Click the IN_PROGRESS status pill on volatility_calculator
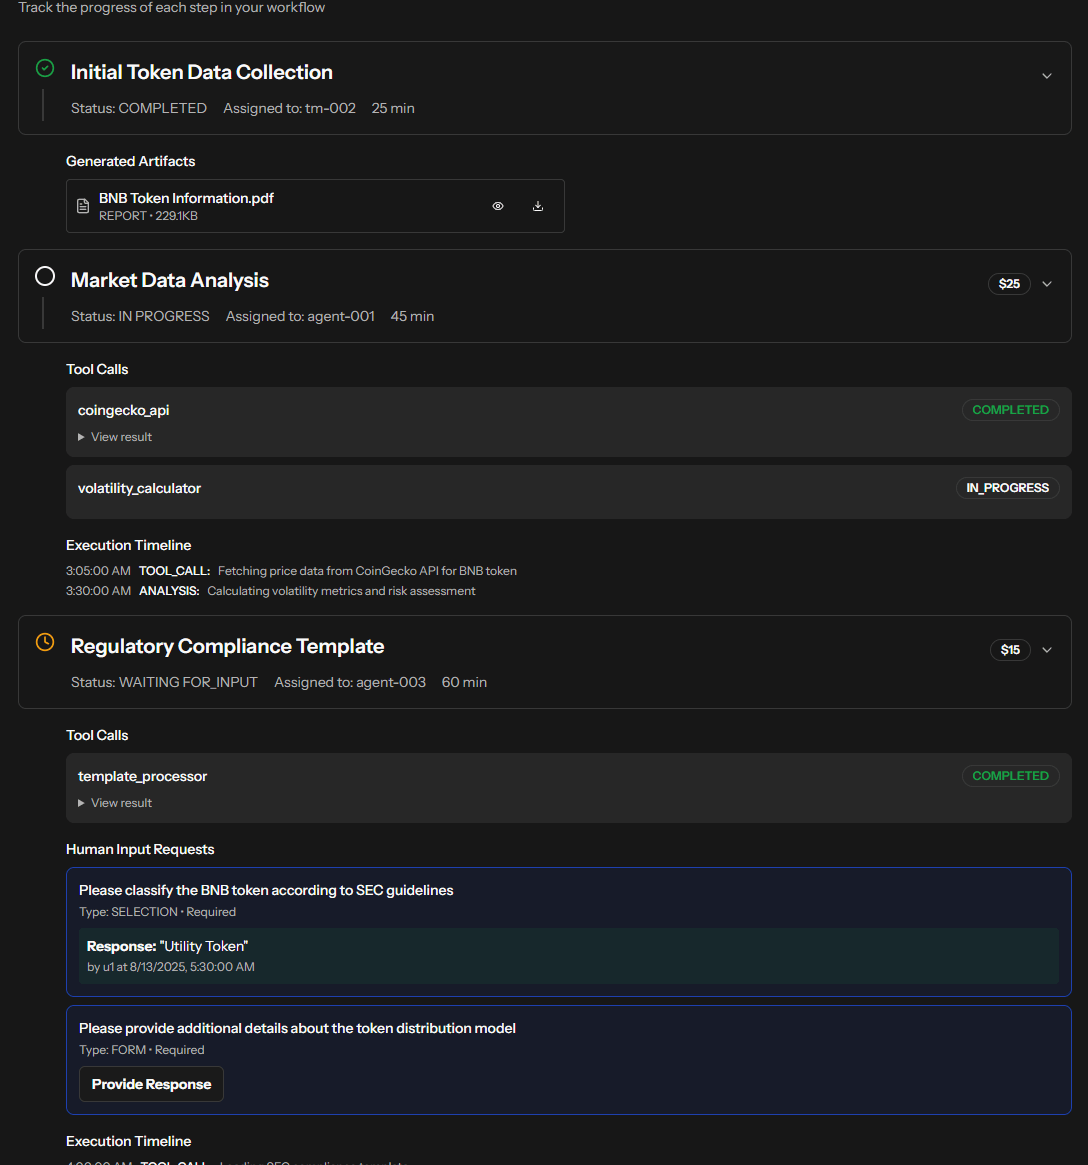This screenshot has height=1165, width=1088. click(x=1007, y=487)
